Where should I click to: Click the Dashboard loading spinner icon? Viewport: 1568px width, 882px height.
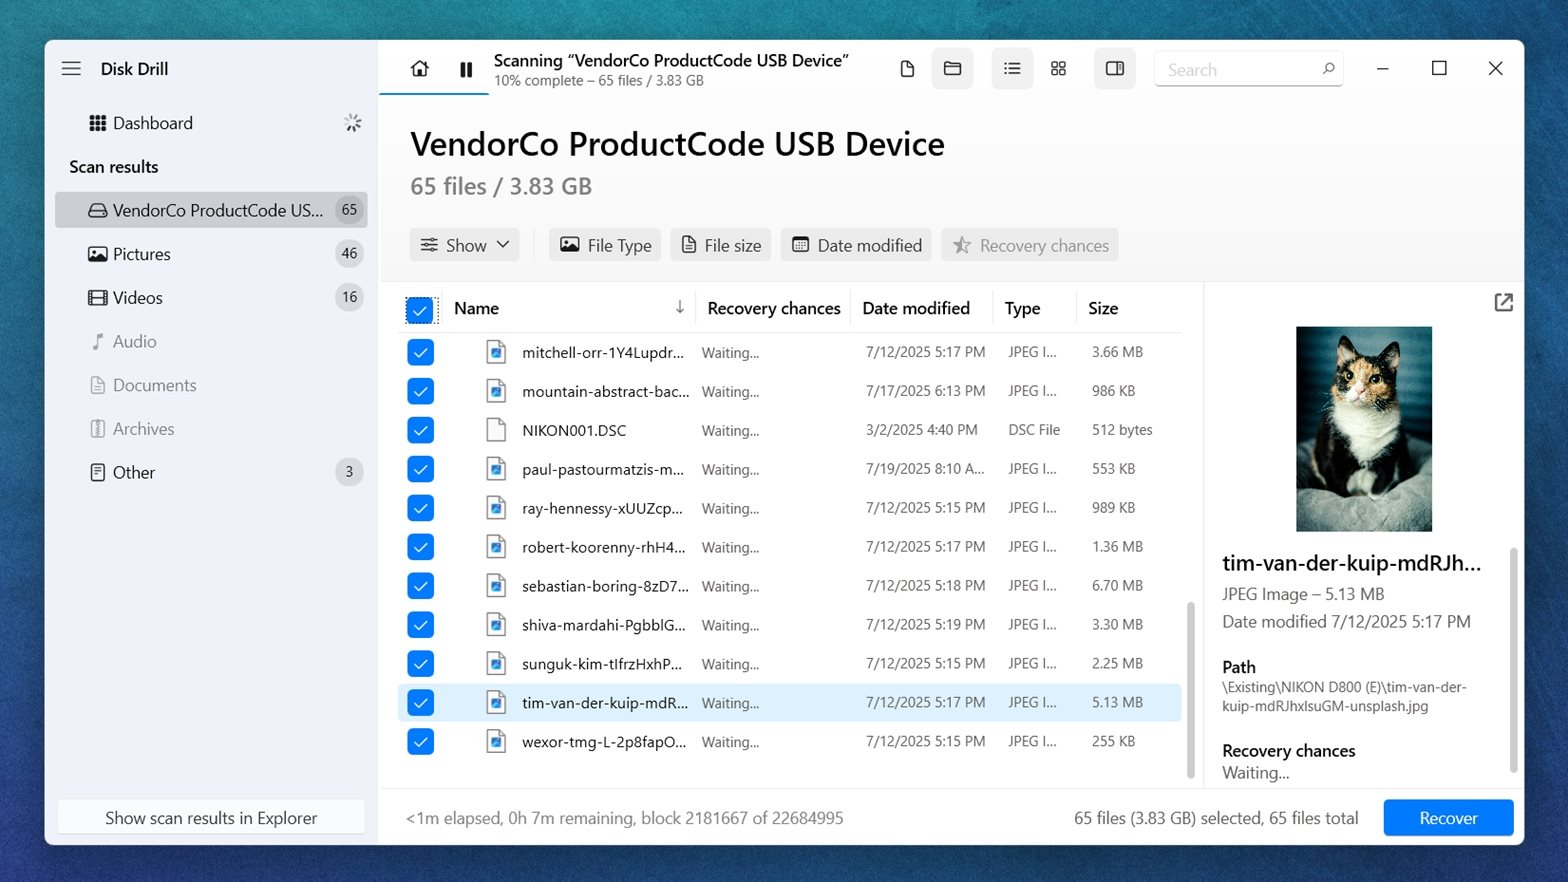352,123
